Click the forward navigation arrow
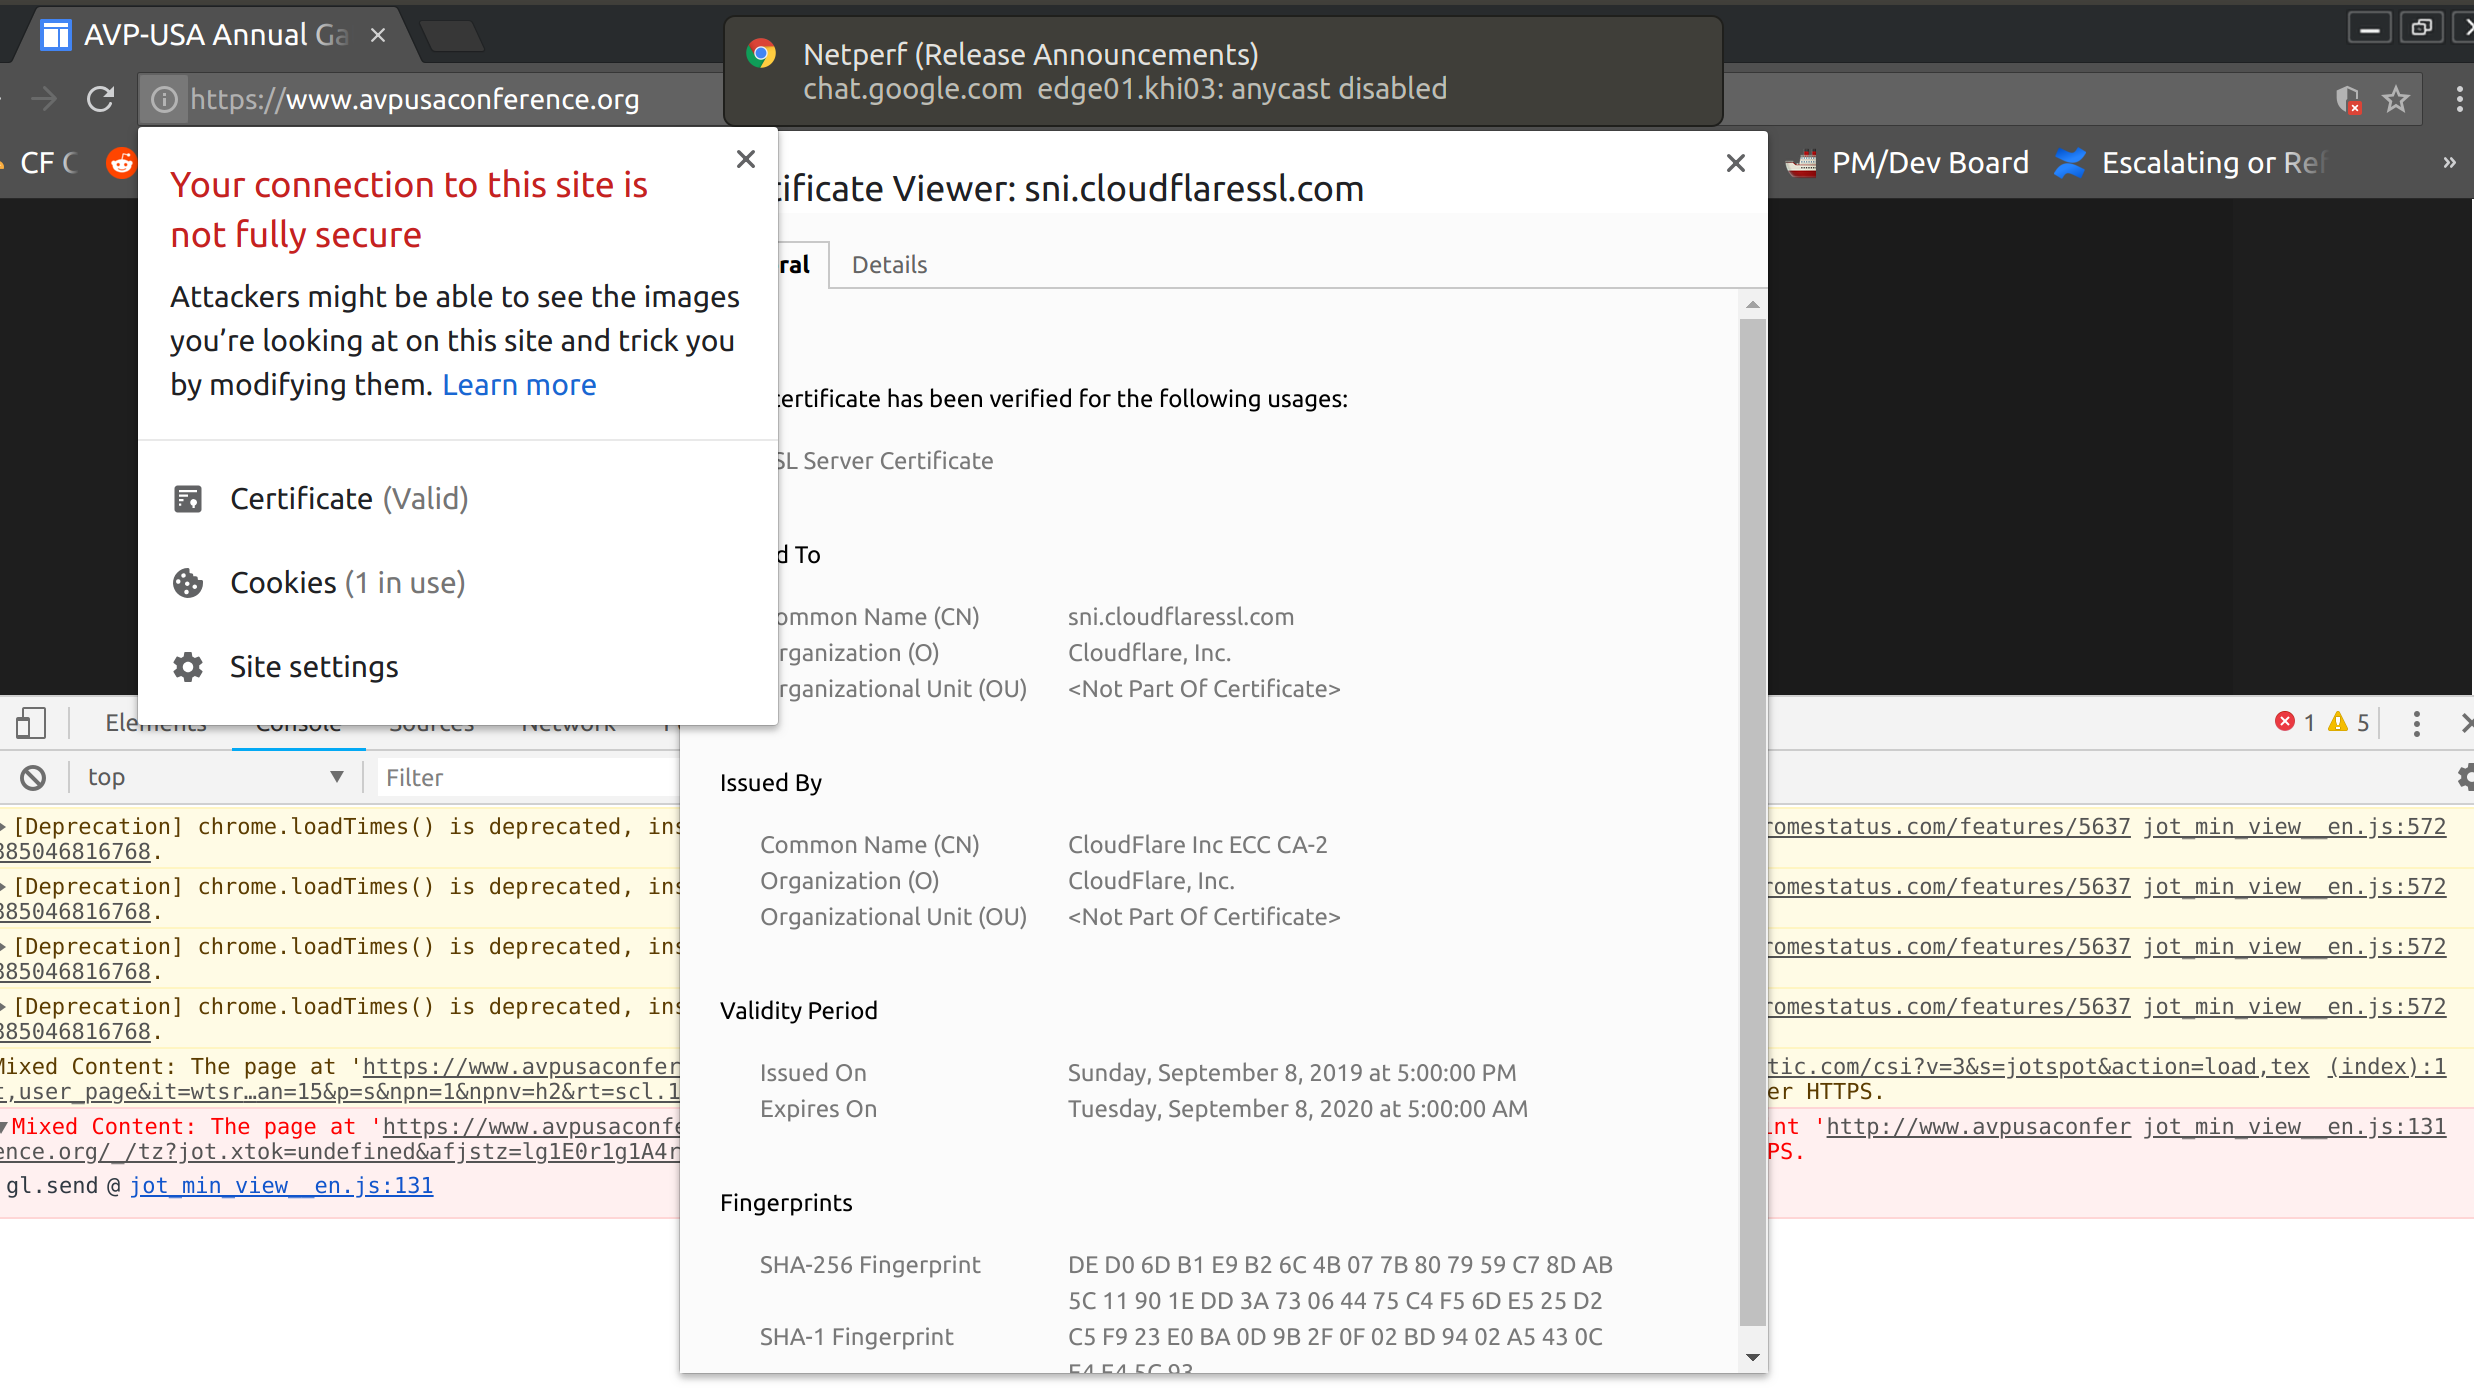 click(x=44, y=99)
